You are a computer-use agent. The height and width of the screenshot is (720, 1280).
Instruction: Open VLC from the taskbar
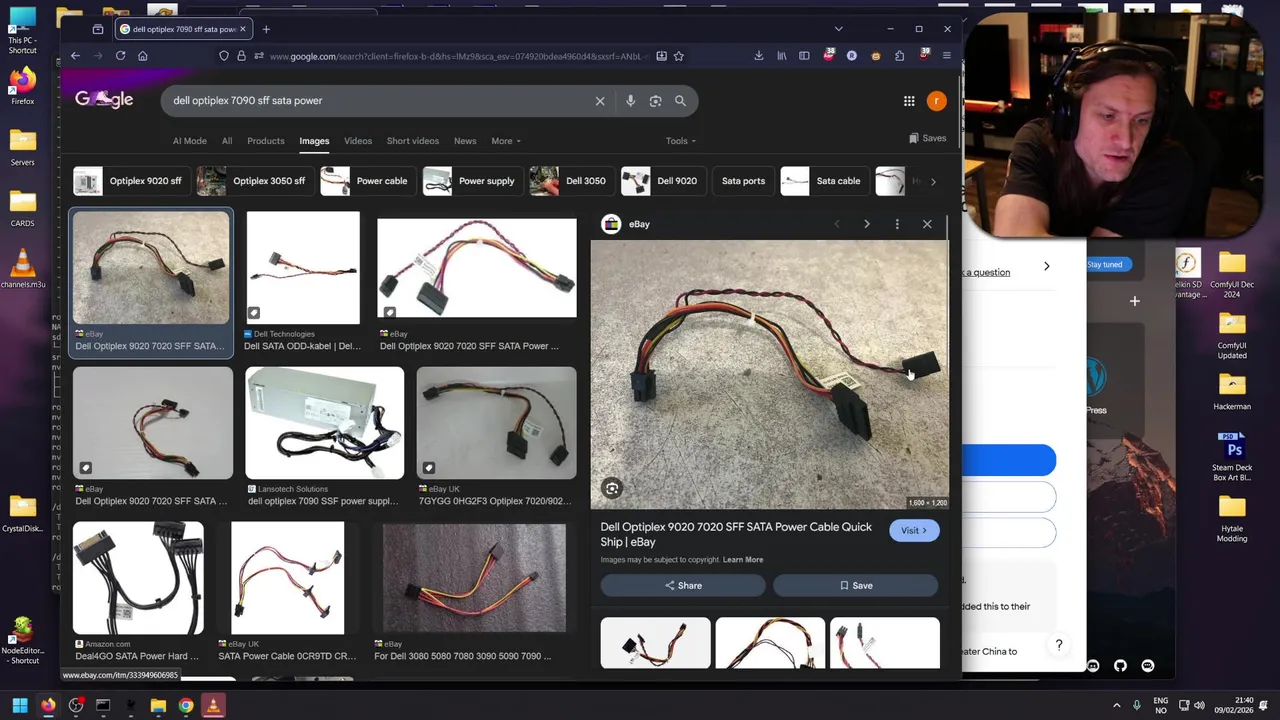pos(212,706)
